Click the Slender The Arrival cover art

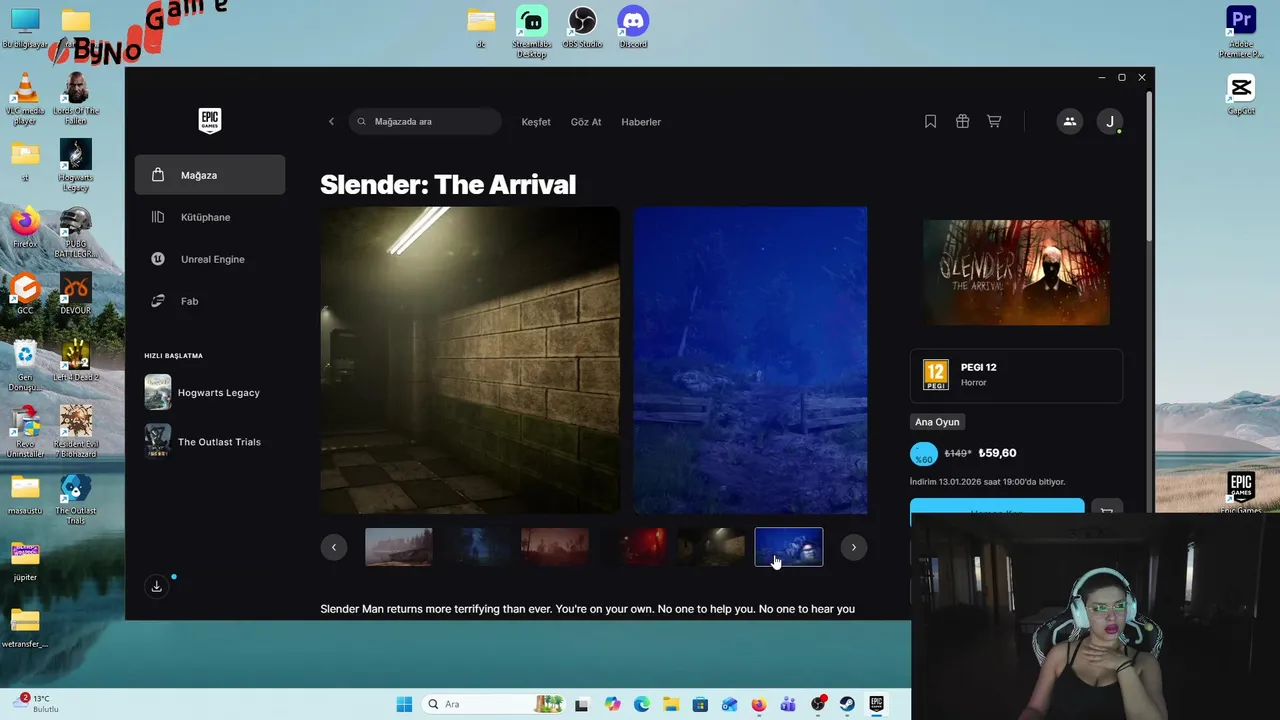coord(1016,272)
